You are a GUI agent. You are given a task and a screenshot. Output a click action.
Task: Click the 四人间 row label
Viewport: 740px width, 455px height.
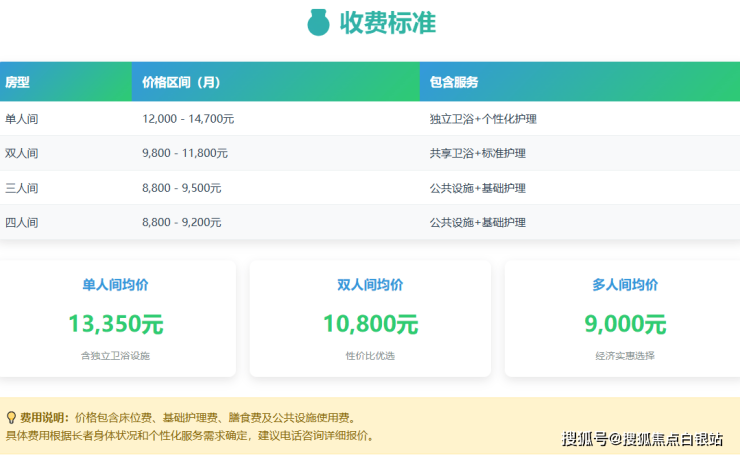click(x=22, y=222)
